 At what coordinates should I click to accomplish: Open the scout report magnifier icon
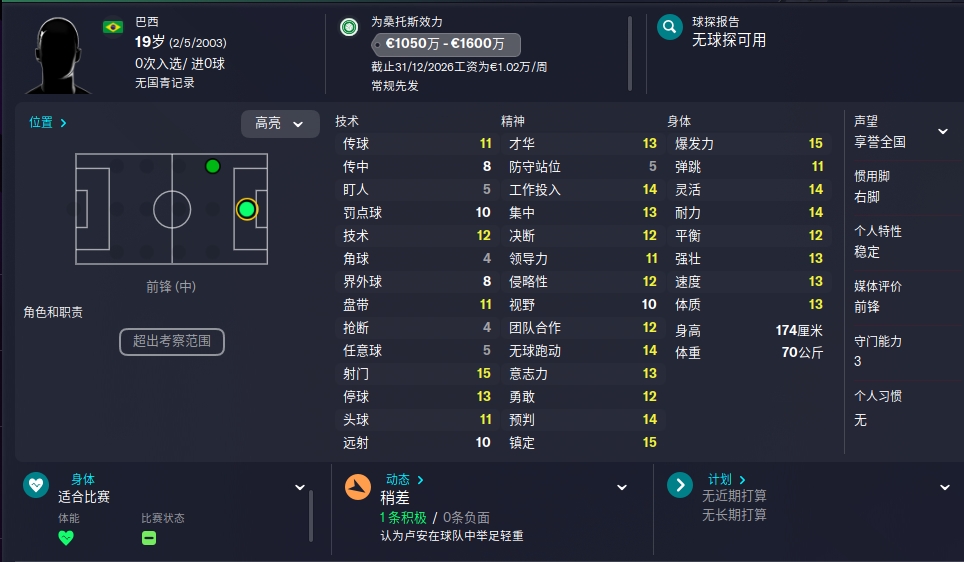(x=670, y=27)
